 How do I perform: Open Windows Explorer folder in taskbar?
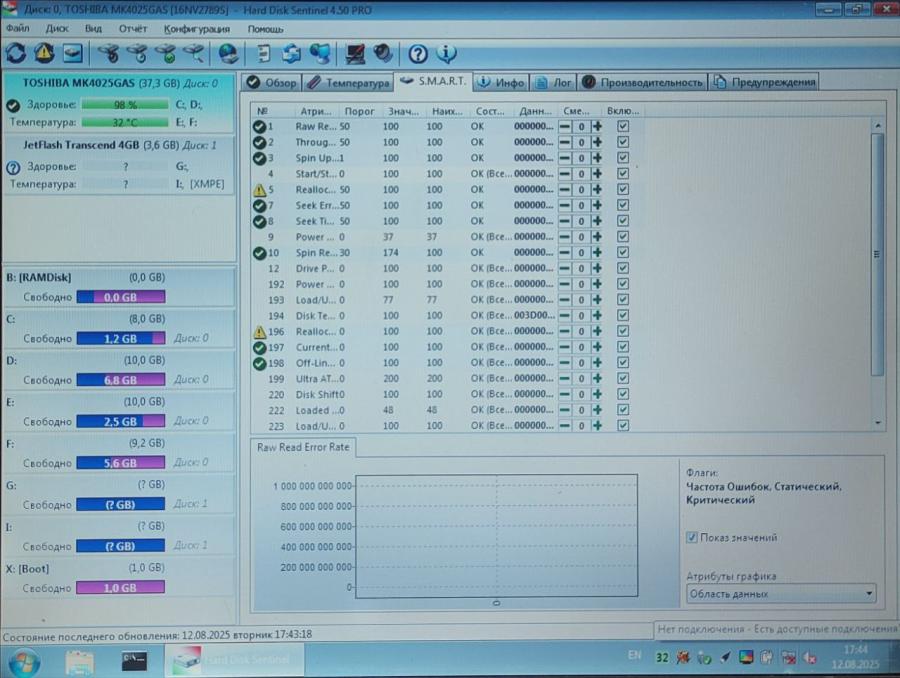click(x=80, y=662)
